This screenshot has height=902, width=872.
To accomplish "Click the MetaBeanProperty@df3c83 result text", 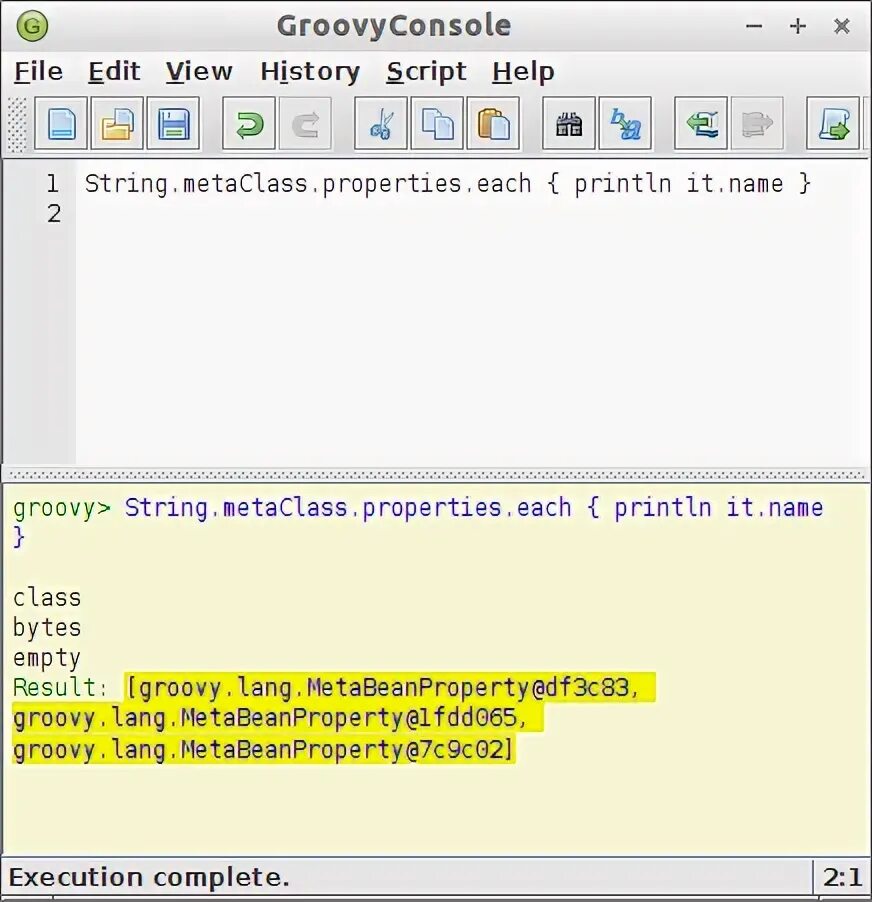I will [391, 687].
